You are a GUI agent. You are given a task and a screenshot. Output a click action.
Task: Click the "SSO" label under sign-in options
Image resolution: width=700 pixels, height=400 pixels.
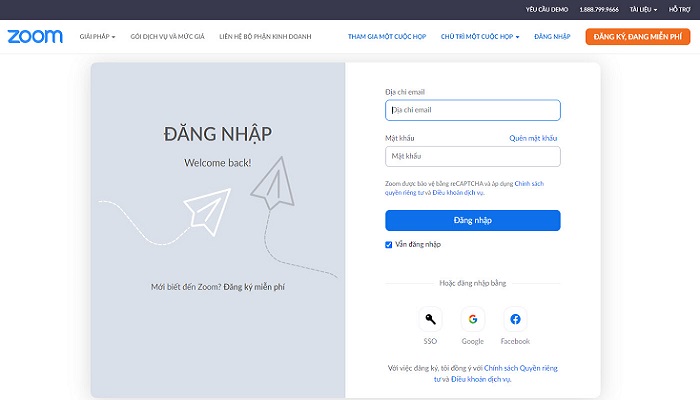pos(430,341)
